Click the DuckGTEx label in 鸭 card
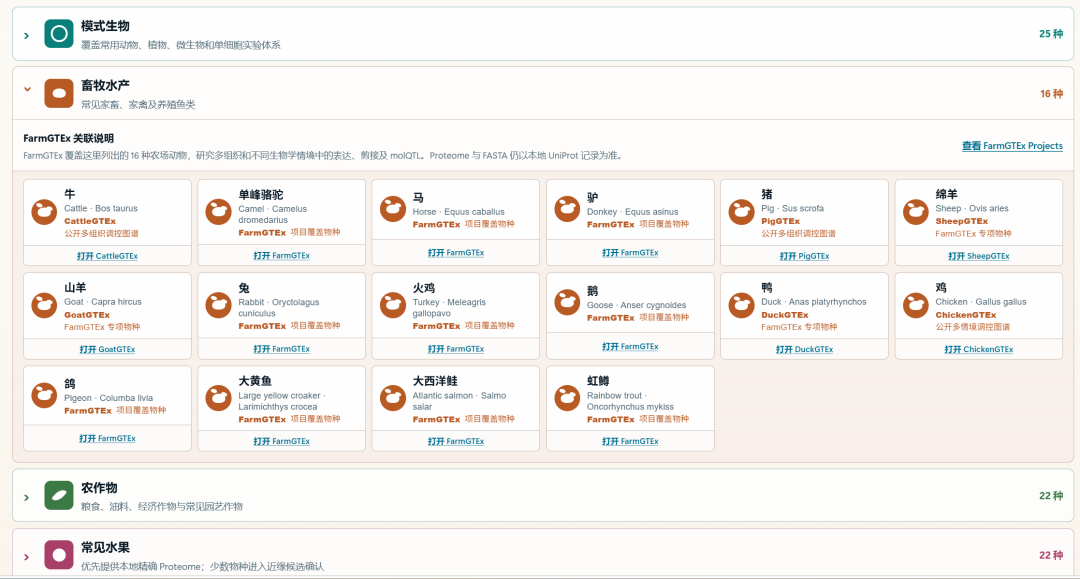The height and width of the screenshot is (579, 1080). [x=785, y=315]
